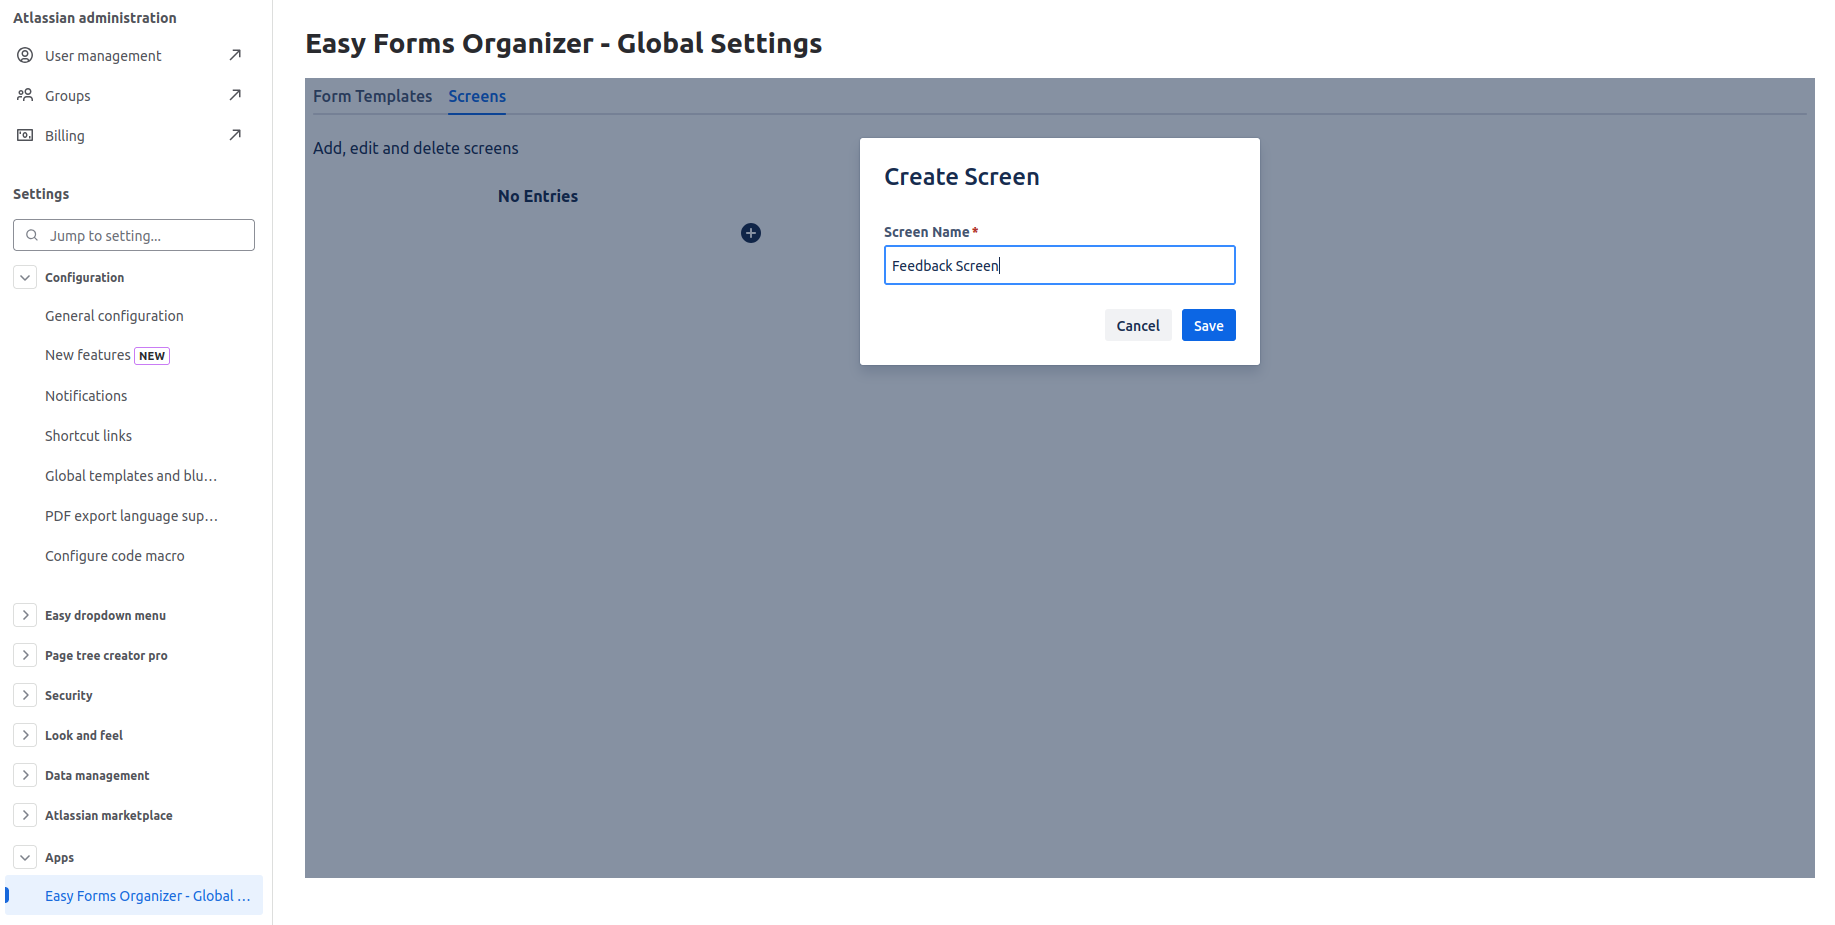Open Billing external link arrow
The width and height of the screenshot is (1835, 925).
[x=235, y=135]
